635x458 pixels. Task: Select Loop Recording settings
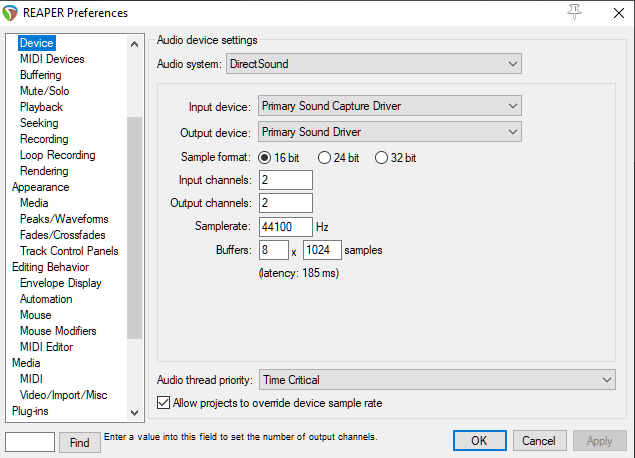tap(58, 155)
